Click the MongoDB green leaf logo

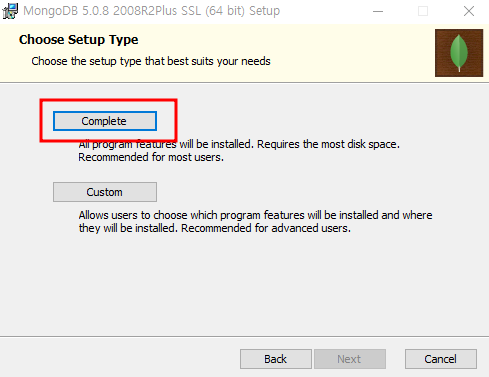pos(459,53)
